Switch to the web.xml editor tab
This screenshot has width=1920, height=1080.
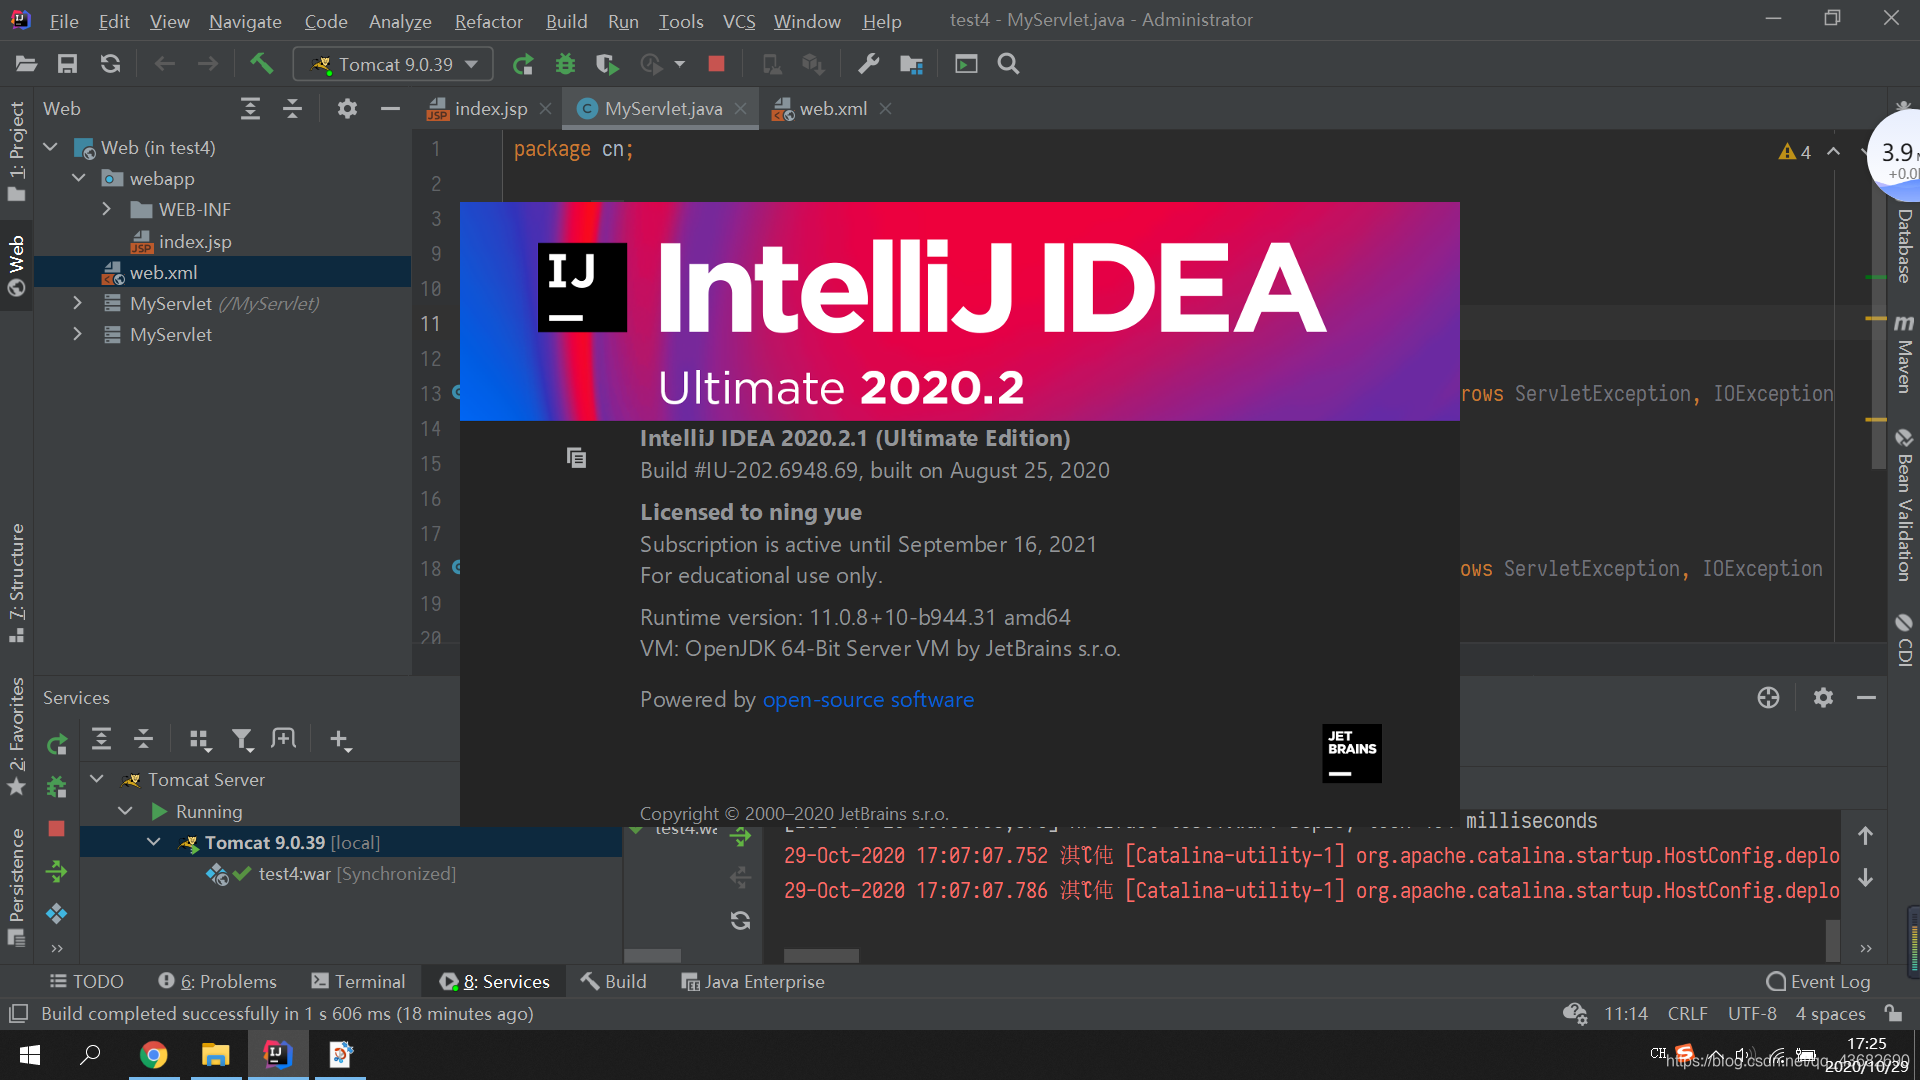832,108
